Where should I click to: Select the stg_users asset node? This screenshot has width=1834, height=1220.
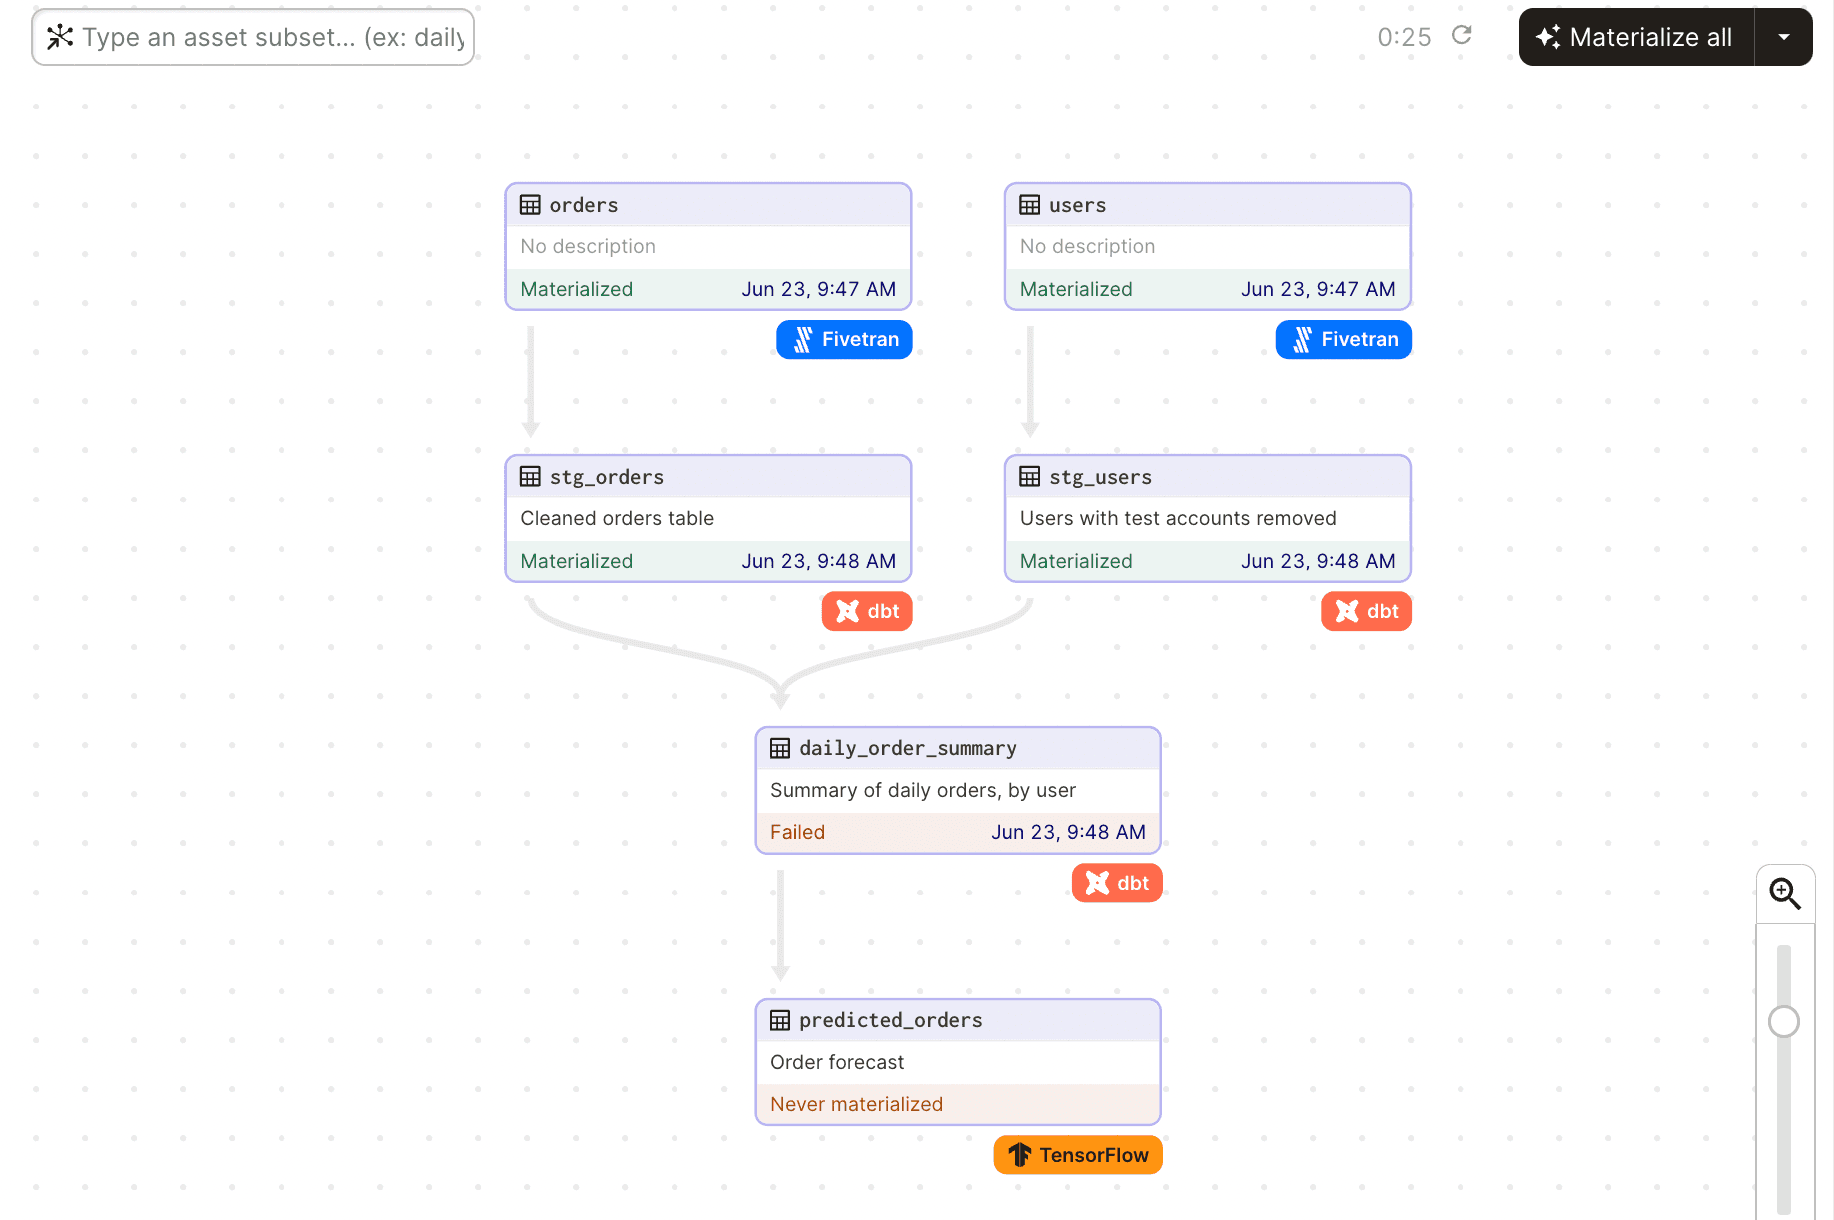[1100, 477]
